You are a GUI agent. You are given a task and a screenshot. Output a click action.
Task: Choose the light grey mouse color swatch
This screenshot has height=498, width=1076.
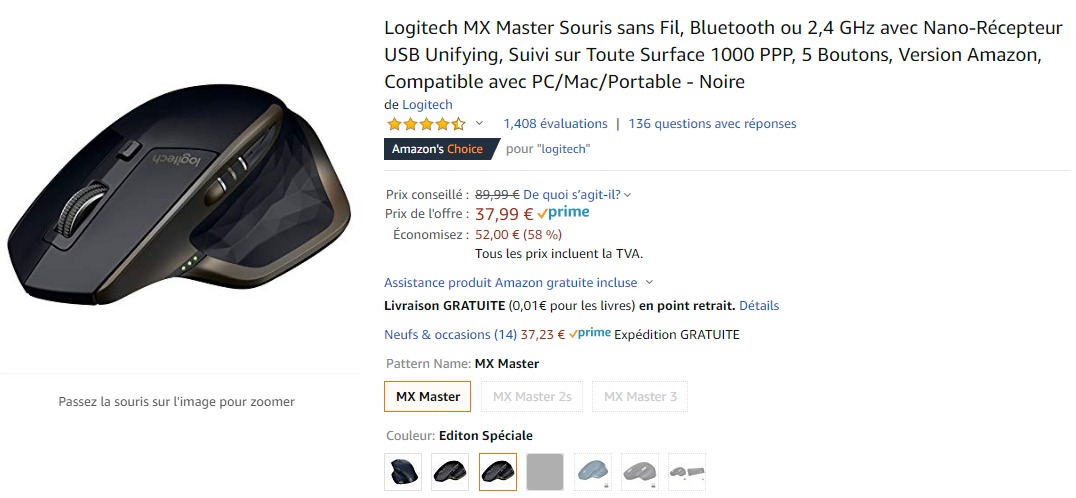click(640, 471)
